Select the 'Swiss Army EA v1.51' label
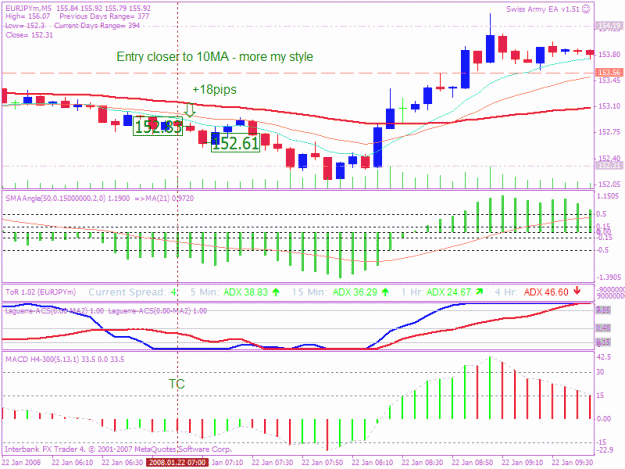 tap(543, 9)
